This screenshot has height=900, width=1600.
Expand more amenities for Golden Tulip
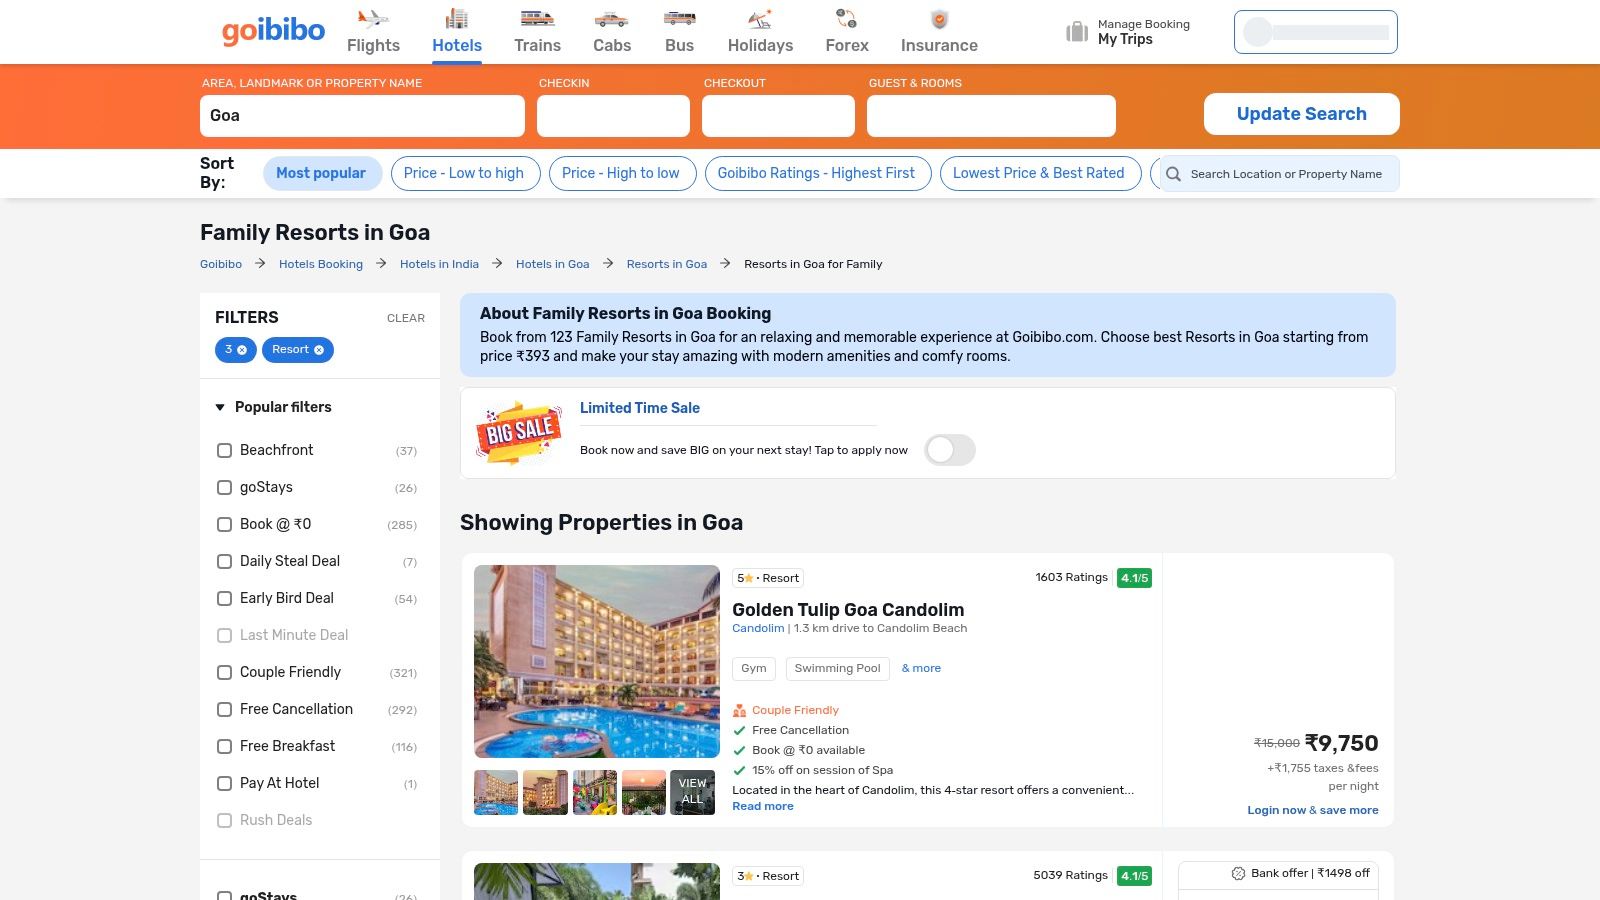point(921,668)
